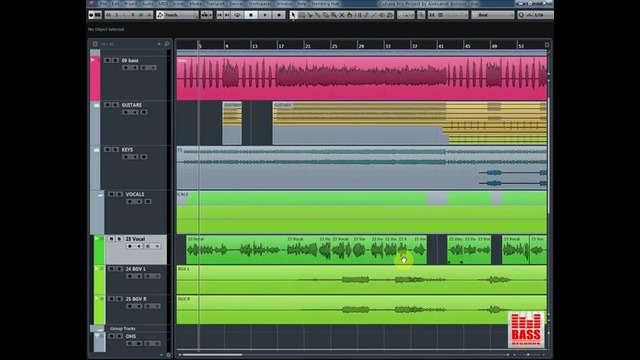The image size is (640, 360).
Task: Solo the 25 BGV R track
Action: click(x=120, y=299)
